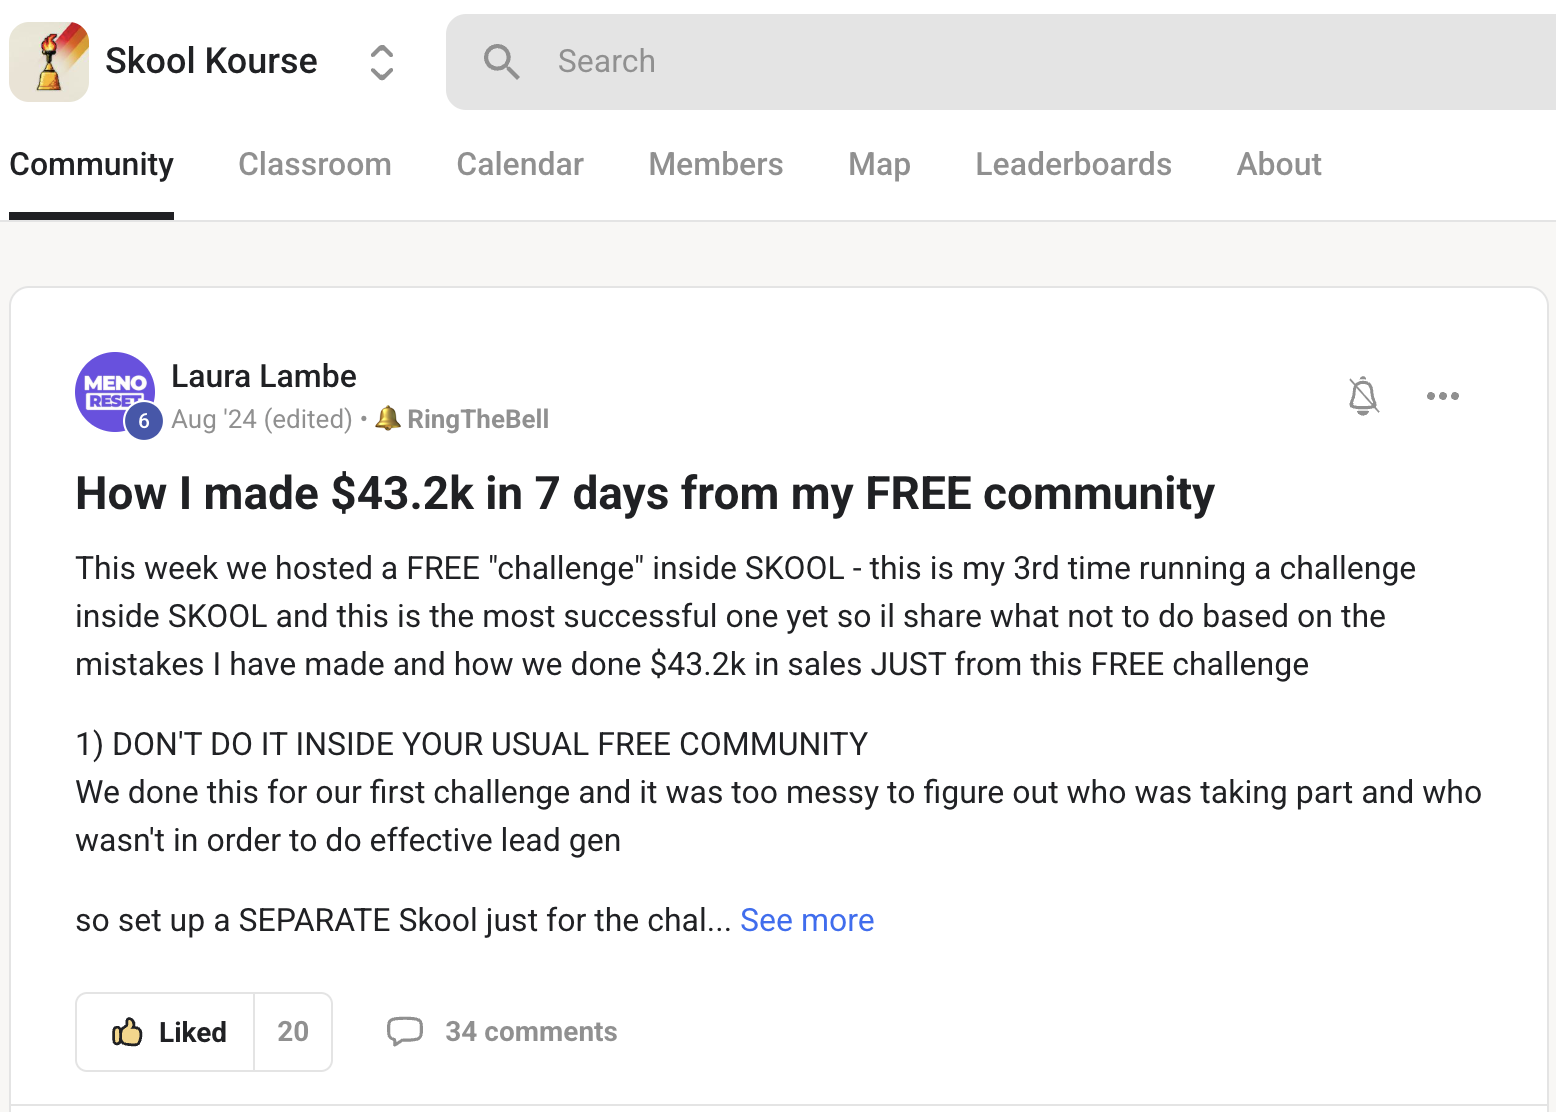Toggle post notifications bell icon
The height and width of the screenshot is (1112, 1556).
click(1363, 396)
